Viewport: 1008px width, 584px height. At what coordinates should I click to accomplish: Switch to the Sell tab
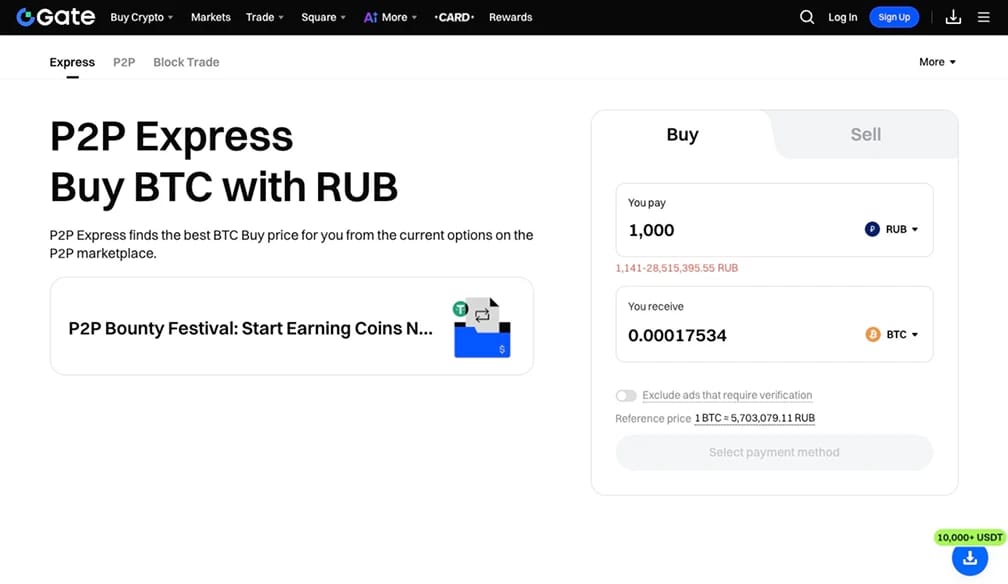point(865,134)
